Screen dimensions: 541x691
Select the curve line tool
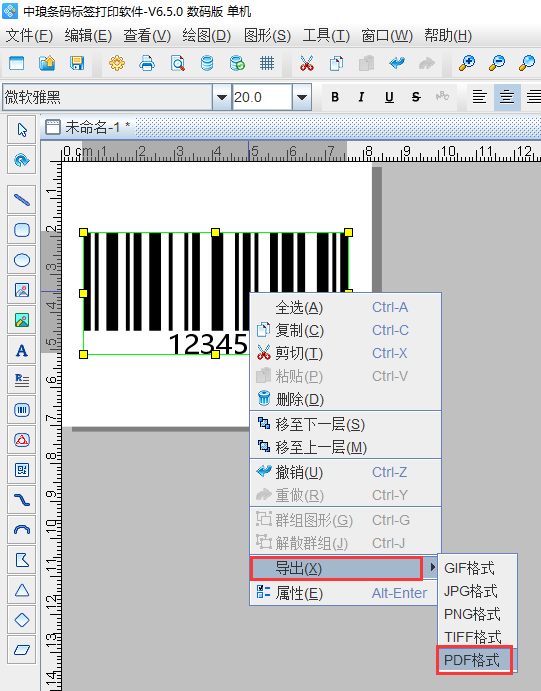[x=22, y=500]
